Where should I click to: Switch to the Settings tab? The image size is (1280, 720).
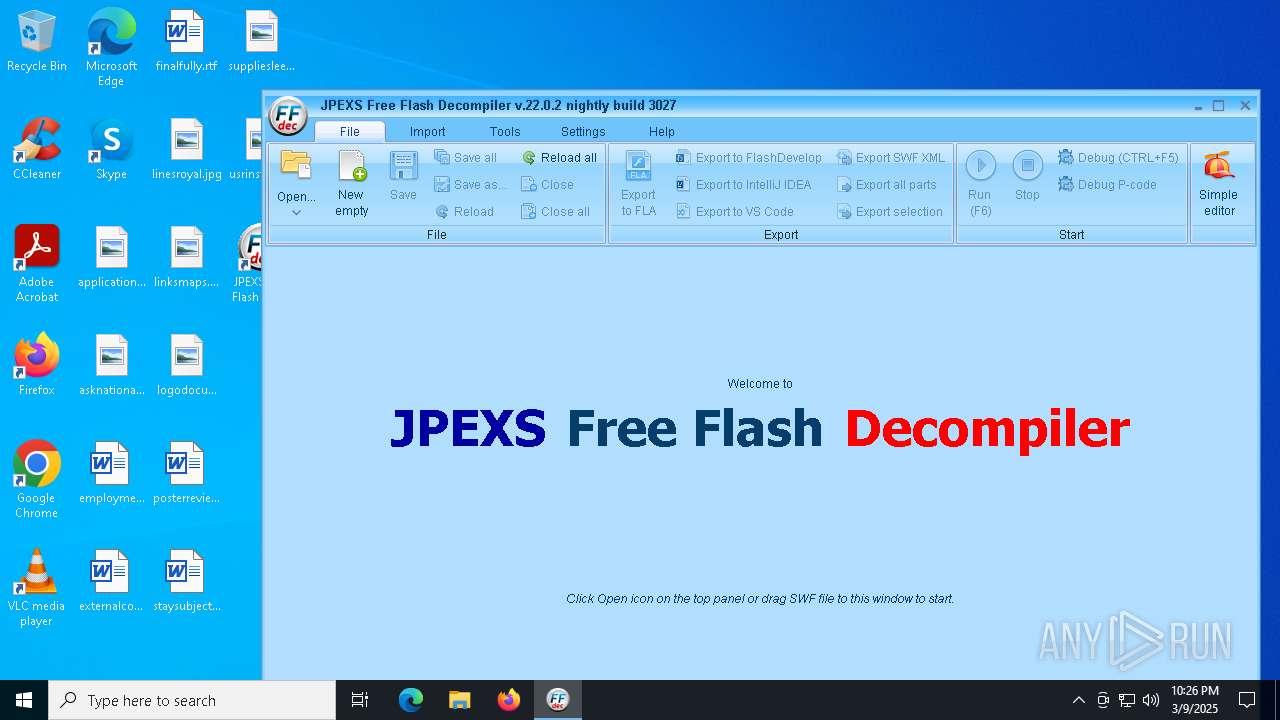(x=583, y=131)
